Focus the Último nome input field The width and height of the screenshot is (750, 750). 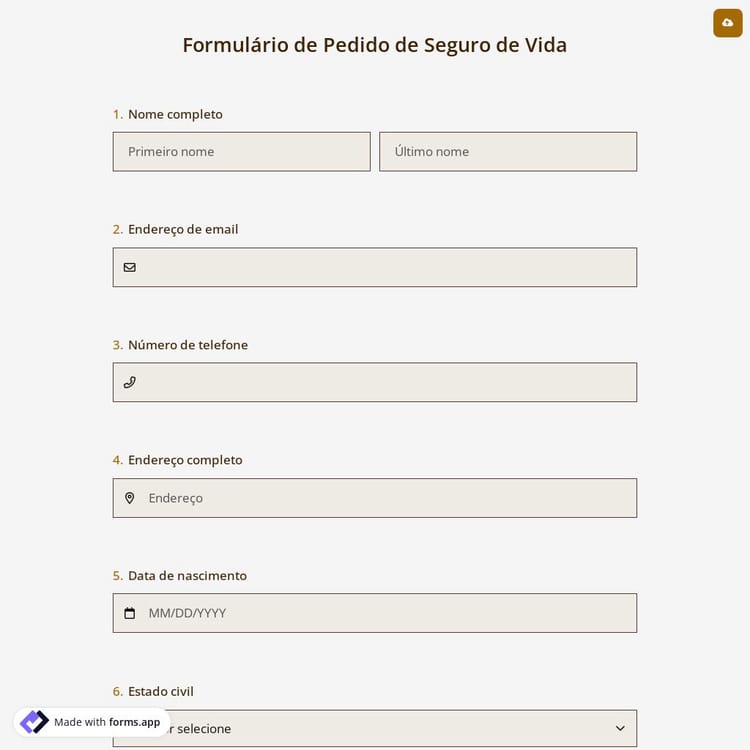(507, 152)
